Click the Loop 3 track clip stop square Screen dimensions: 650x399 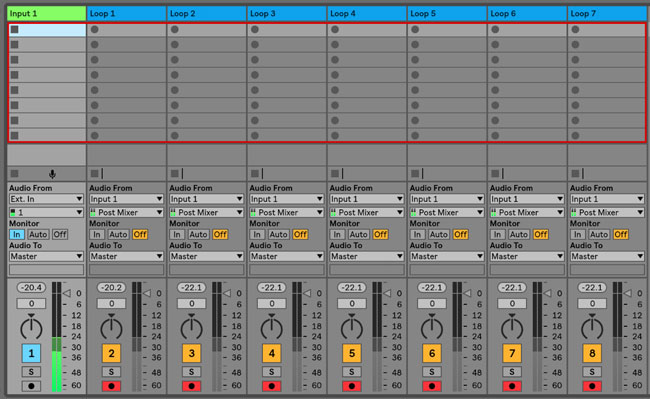click(255, 174)
